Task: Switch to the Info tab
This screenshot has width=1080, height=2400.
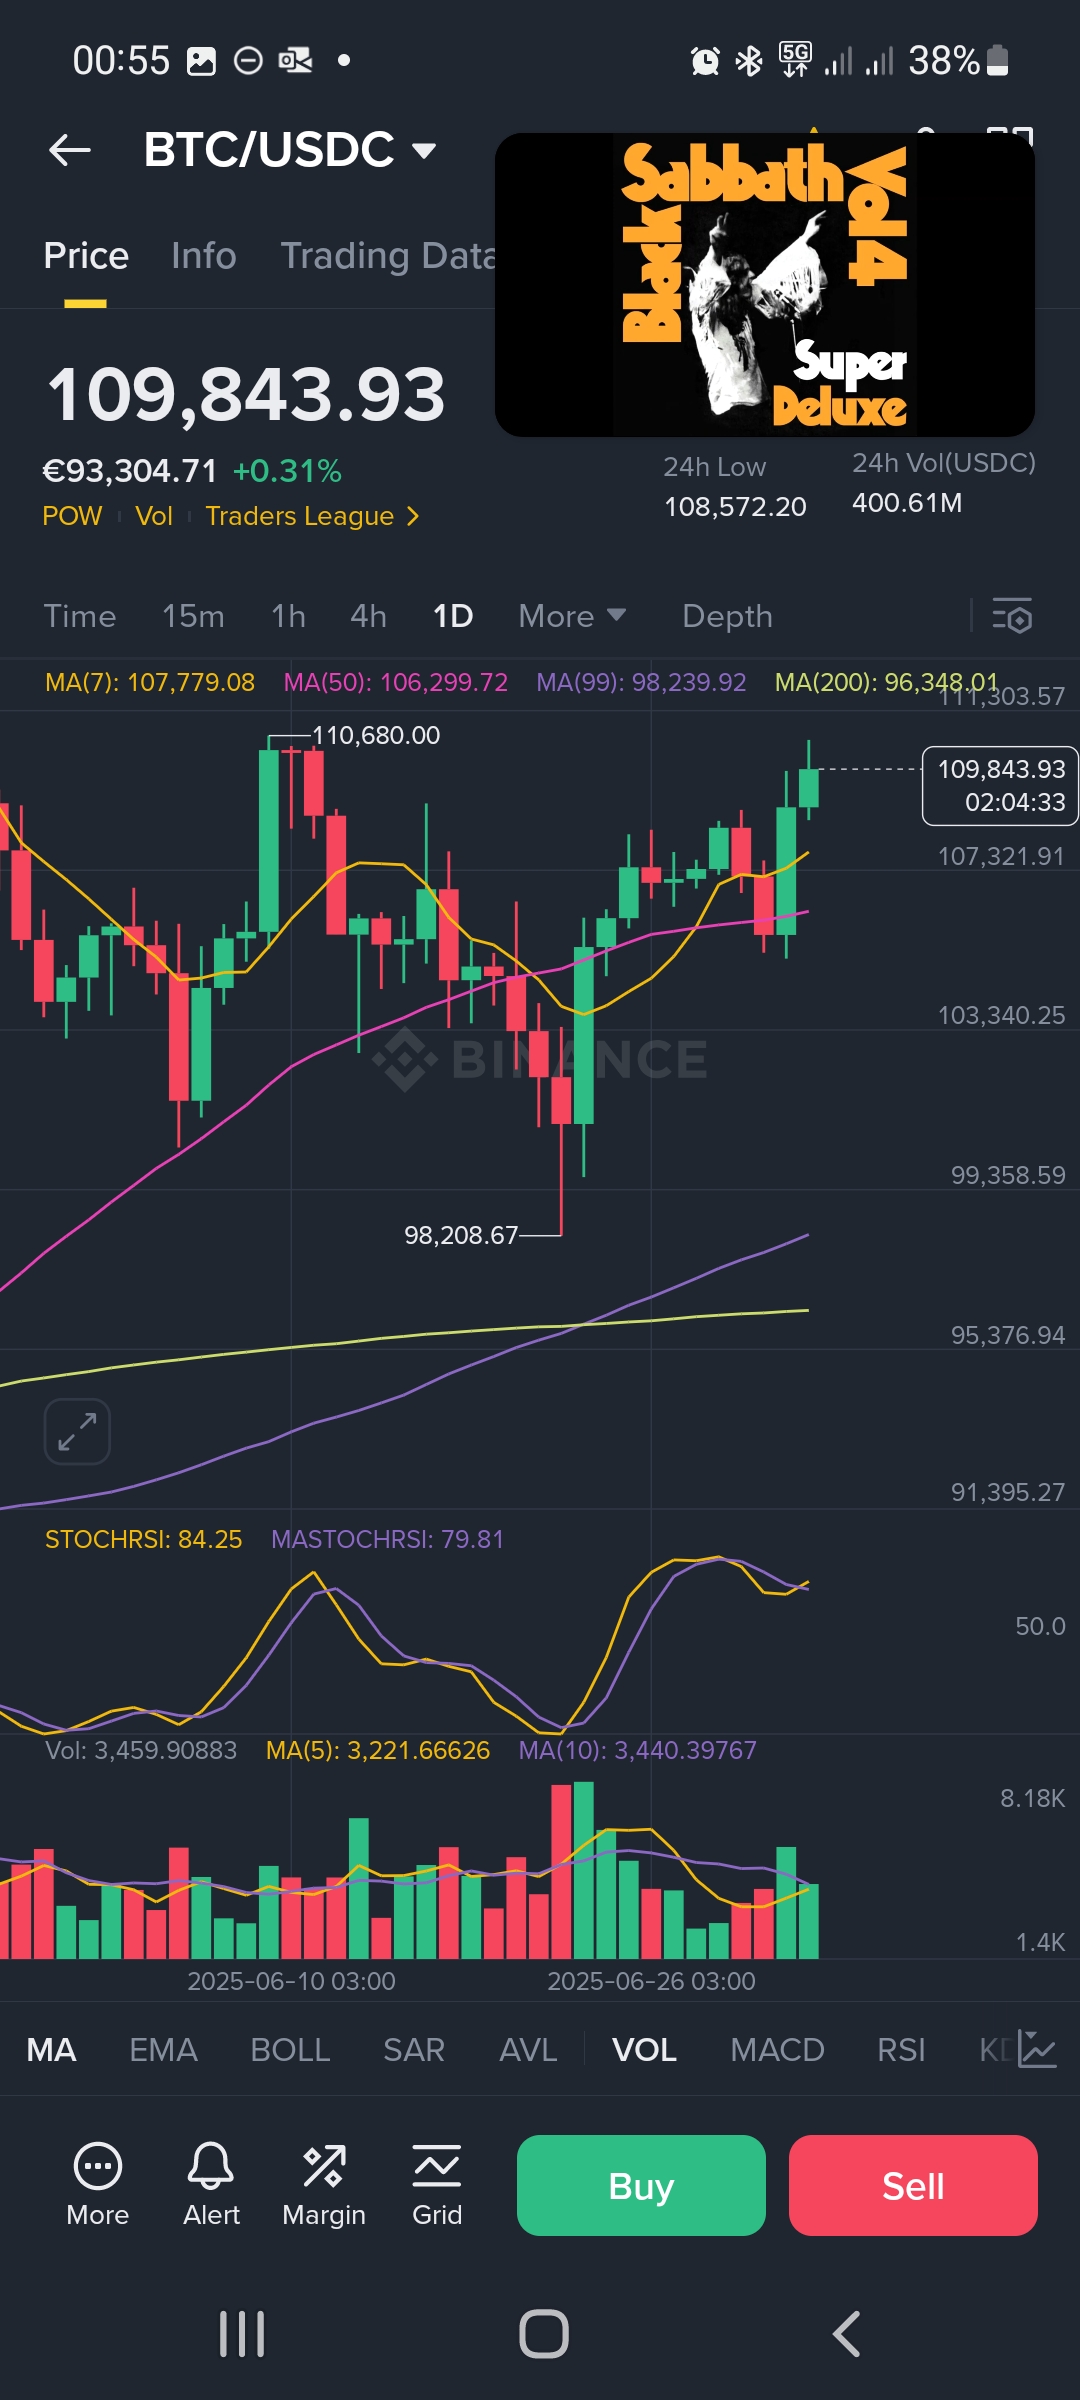Action: click(204, 256)
